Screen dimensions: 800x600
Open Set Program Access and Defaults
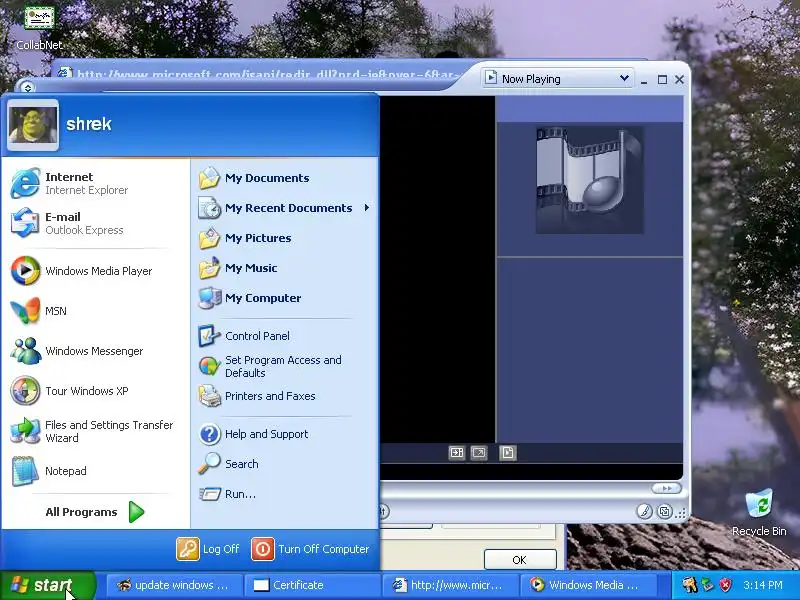(x=284, y=366)
